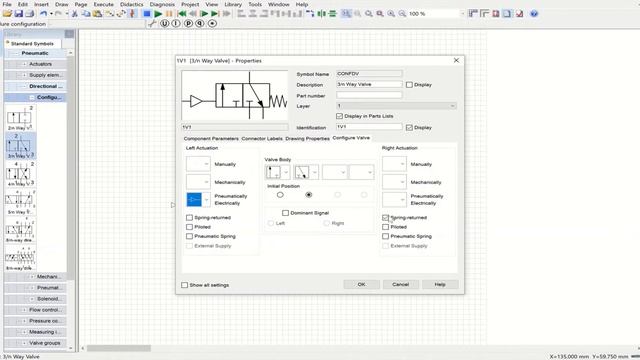Expand the Actuators library category
Image resolution: width=640 pixels, height=360 pixels.
click(x=24, y=64)
